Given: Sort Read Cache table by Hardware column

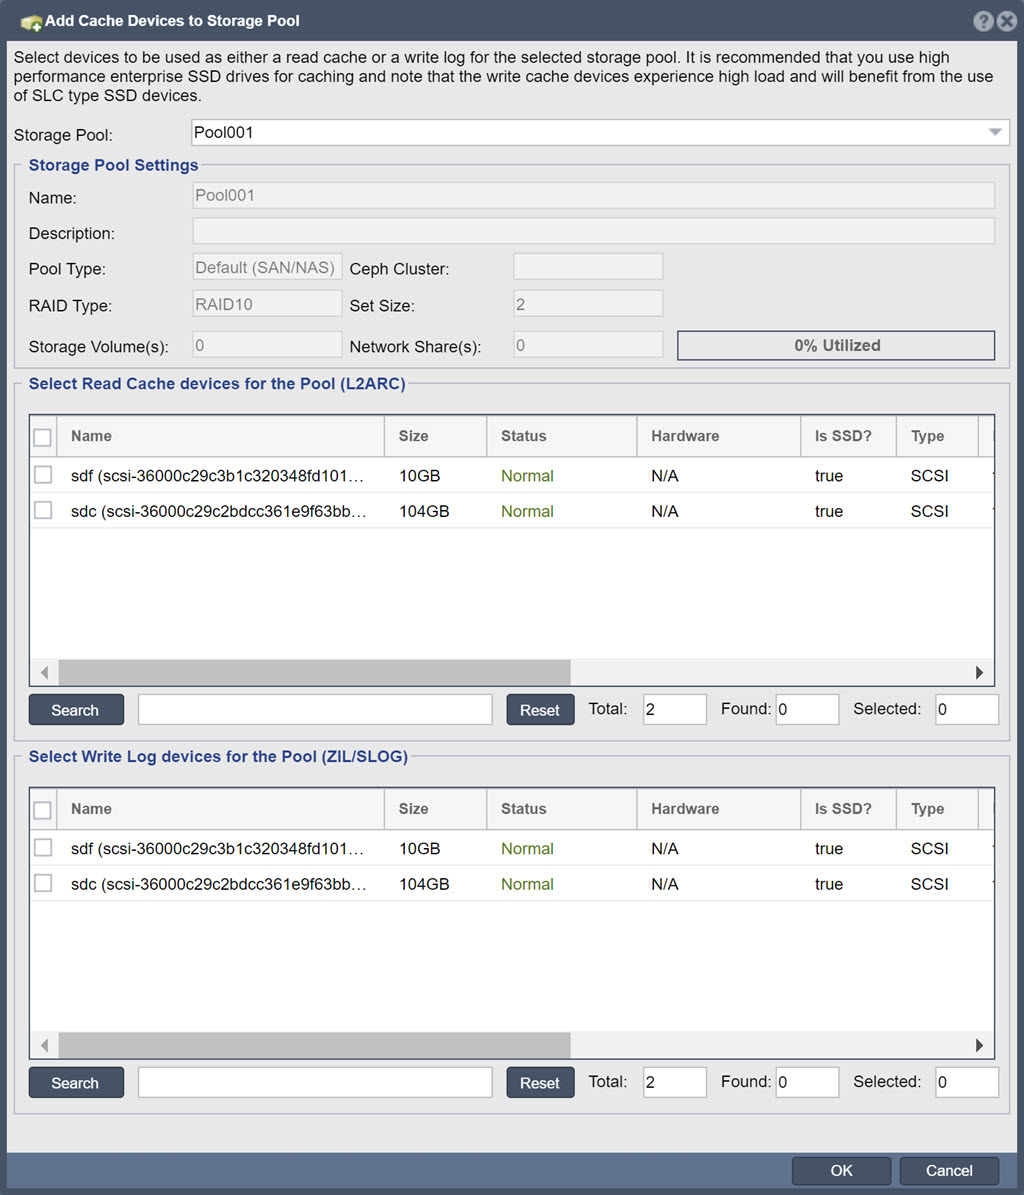Looking at the screenshot, I should point(719,436).
